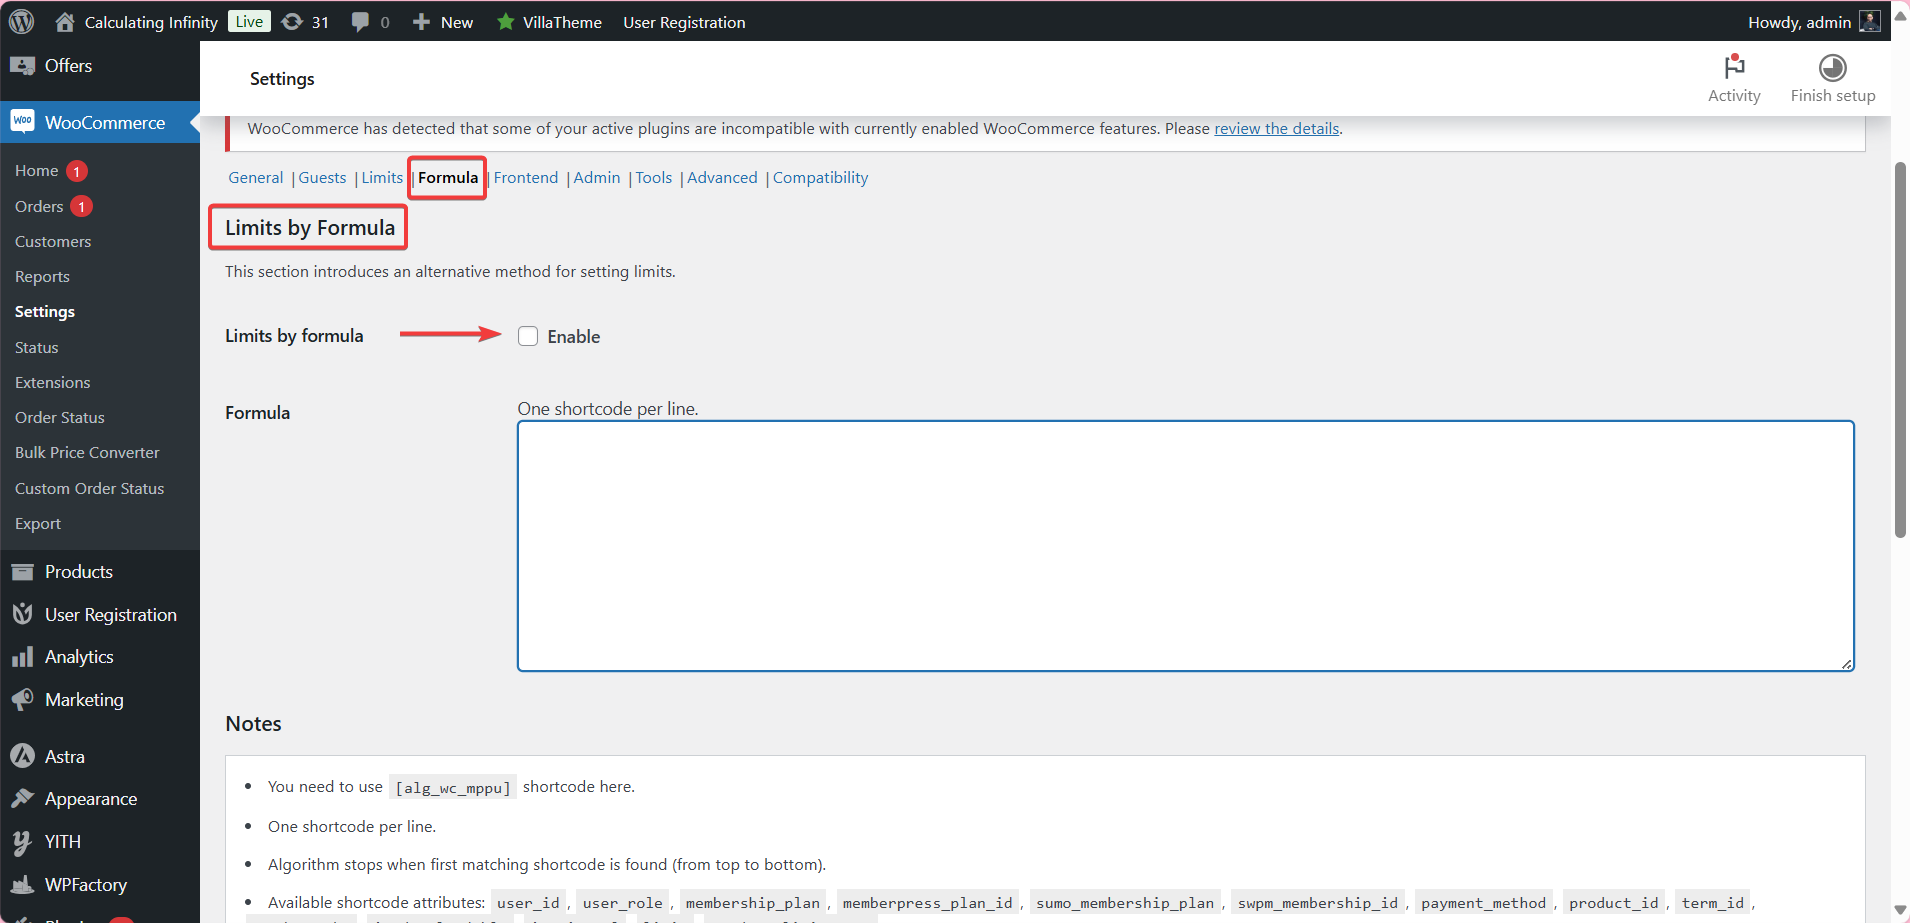1910x923 pixels.
Task: Open Export menu item
Action: (x=38, y=523)
